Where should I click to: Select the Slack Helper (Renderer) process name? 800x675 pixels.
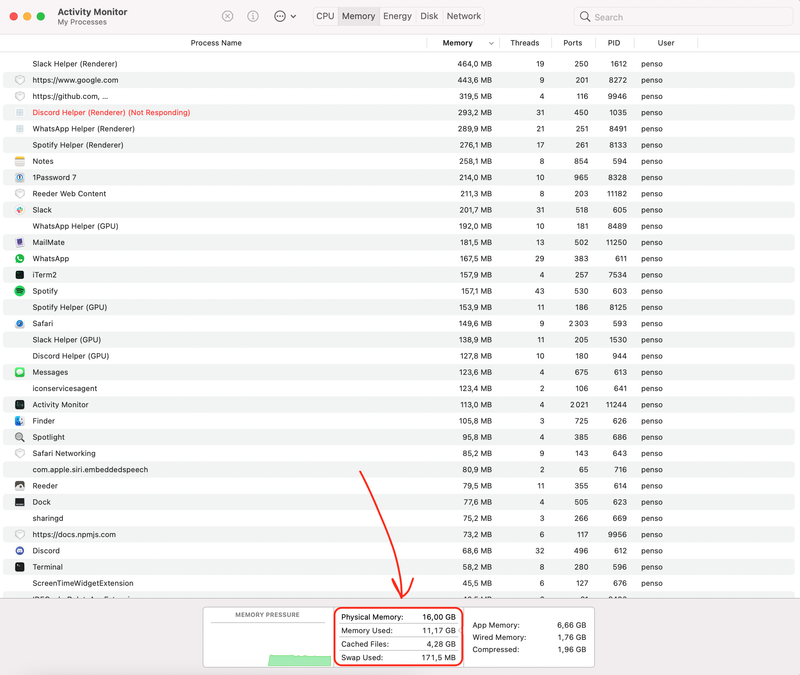74,64
